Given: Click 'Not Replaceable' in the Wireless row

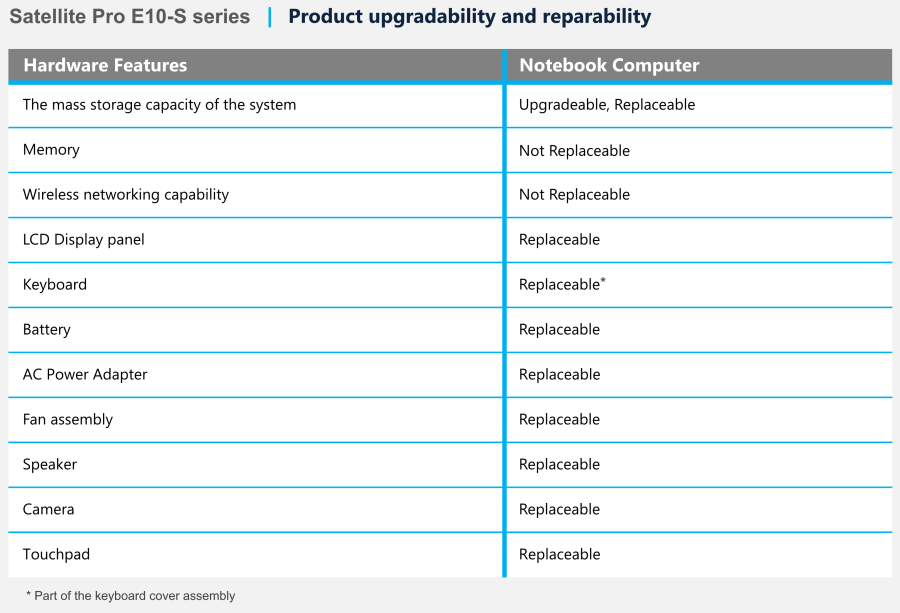Looking at the screenshot, I should [574, 195].
